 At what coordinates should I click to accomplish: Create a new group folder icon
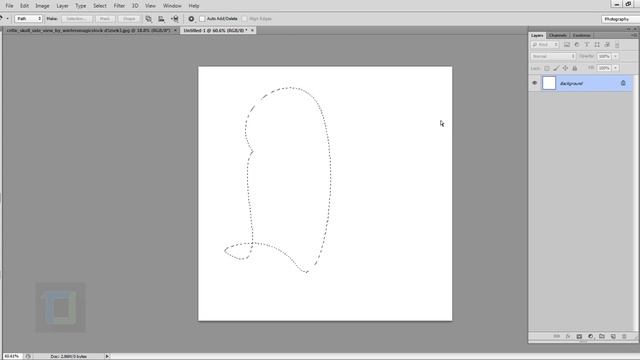click(602, 336)
